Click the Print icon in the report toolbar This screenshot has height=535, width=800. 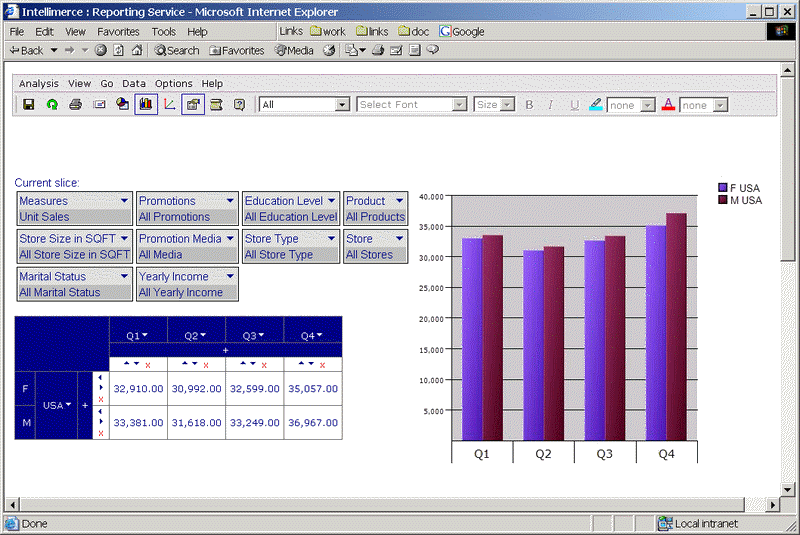pos(76,105)
